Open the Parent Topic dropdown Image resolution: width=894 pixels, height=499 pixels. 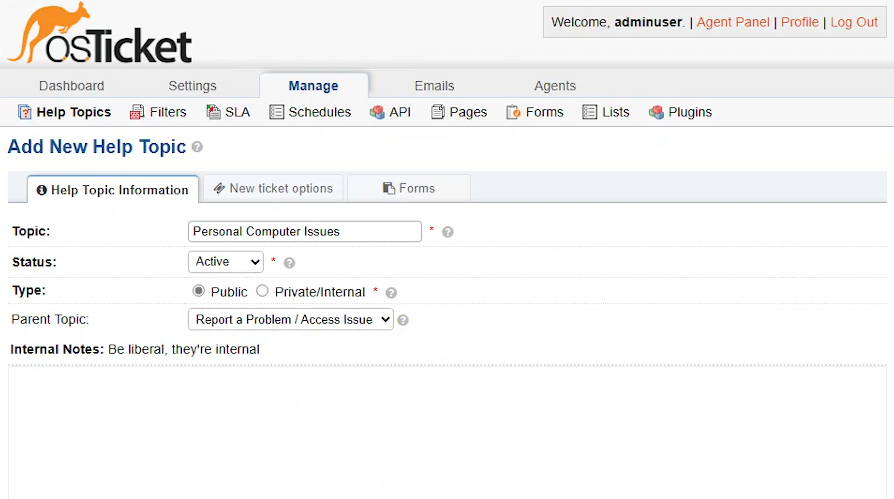[291, 319]
